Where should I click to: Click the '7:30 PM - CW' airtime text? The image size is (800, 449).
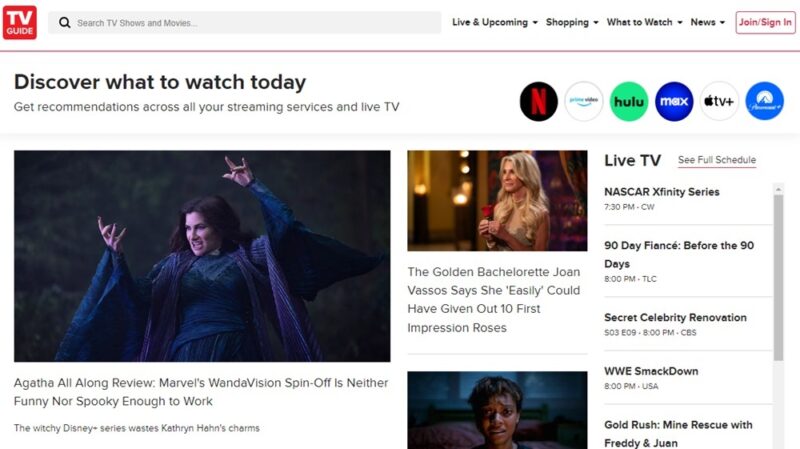click(x=629, y=207)
